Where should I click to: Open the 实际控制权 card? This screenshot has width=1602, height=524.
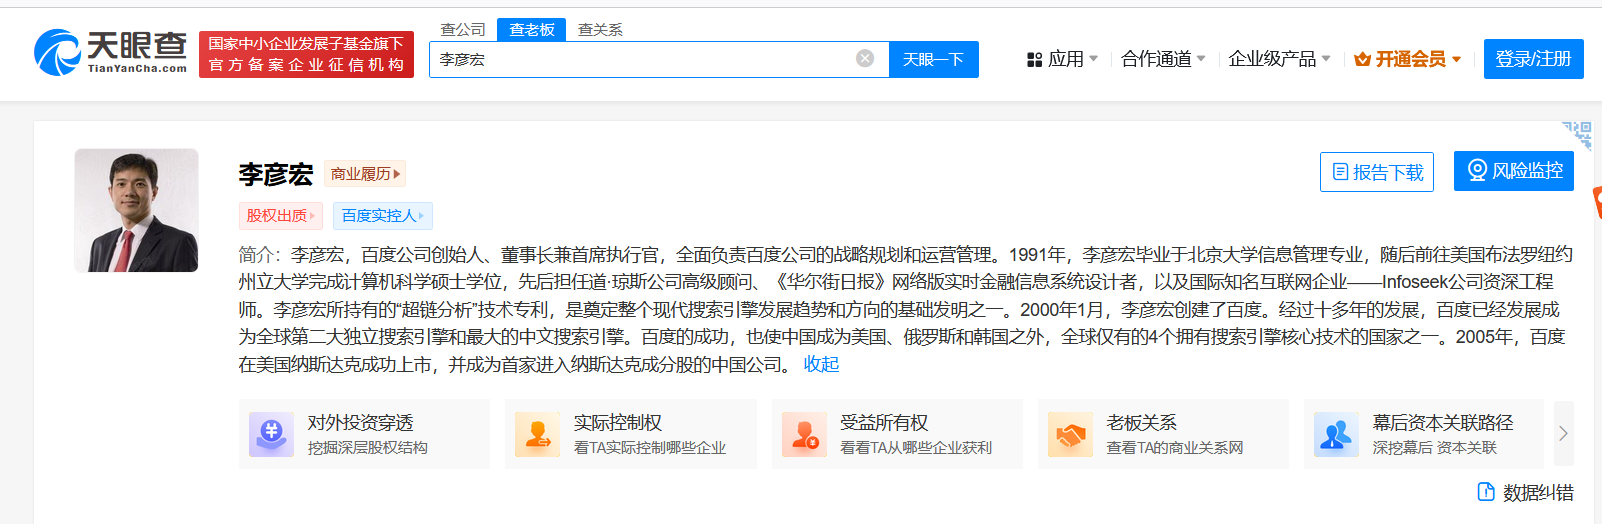(631, 434)
